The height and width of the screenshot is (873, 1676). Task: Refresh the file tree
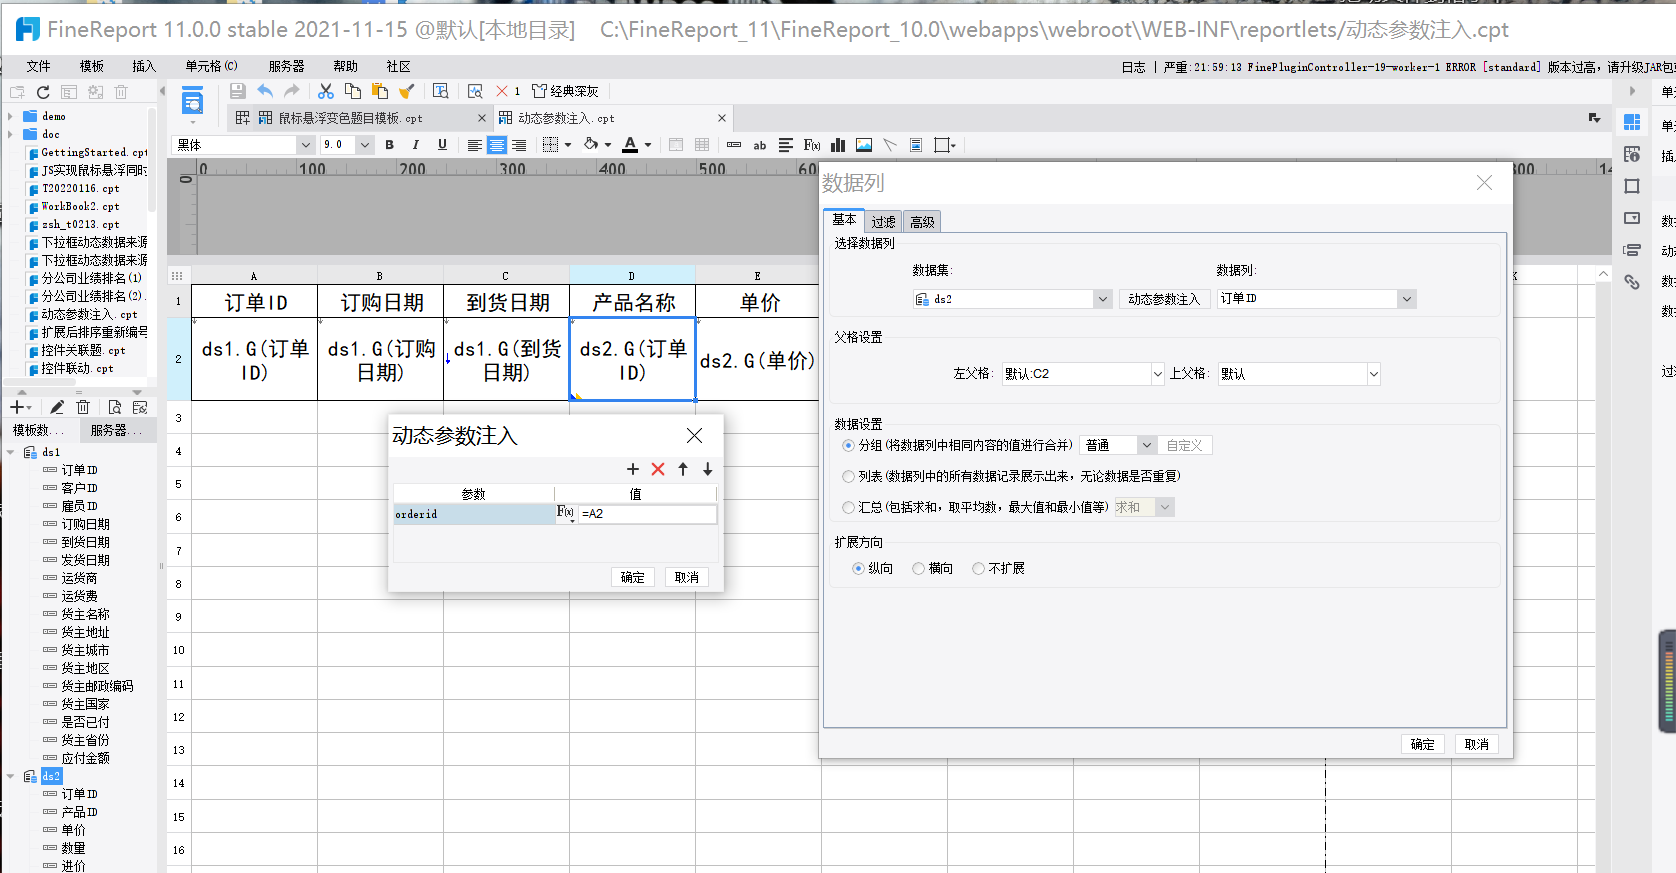tap(43, 92)
